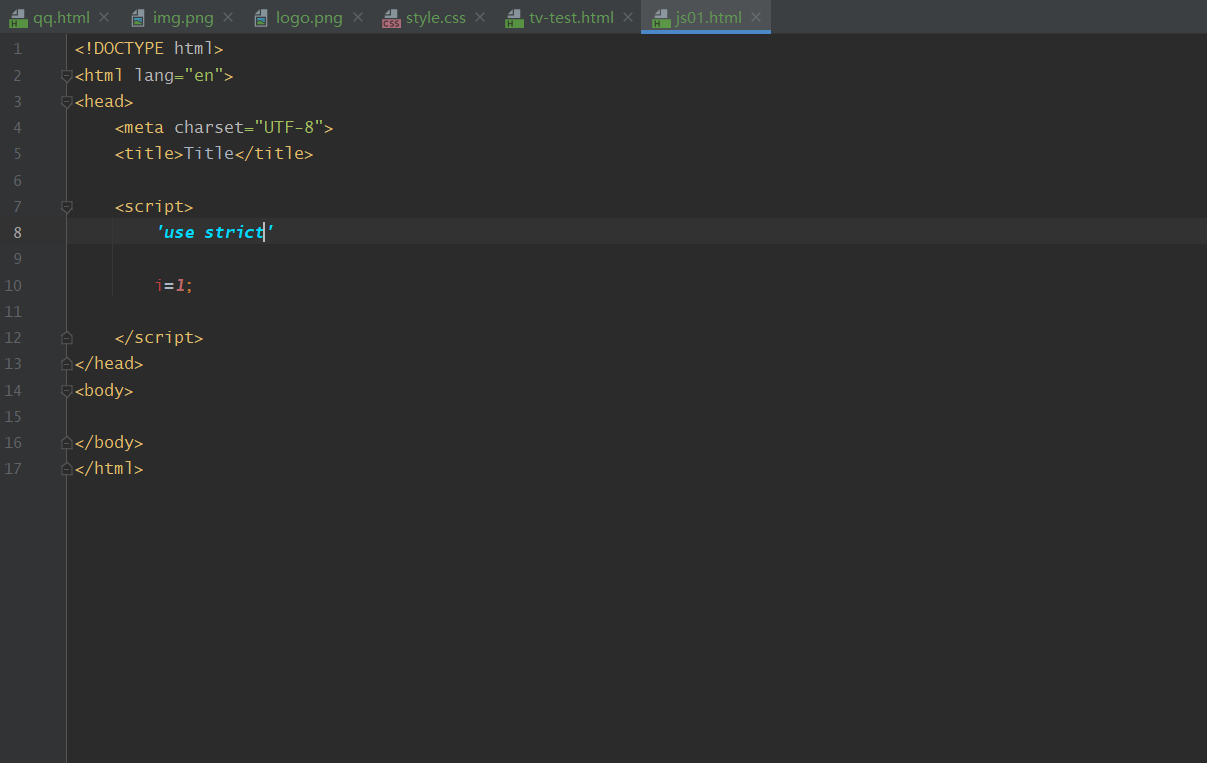Click the img.png image file icon
1207x763 pixels.
tap(138, 17)
